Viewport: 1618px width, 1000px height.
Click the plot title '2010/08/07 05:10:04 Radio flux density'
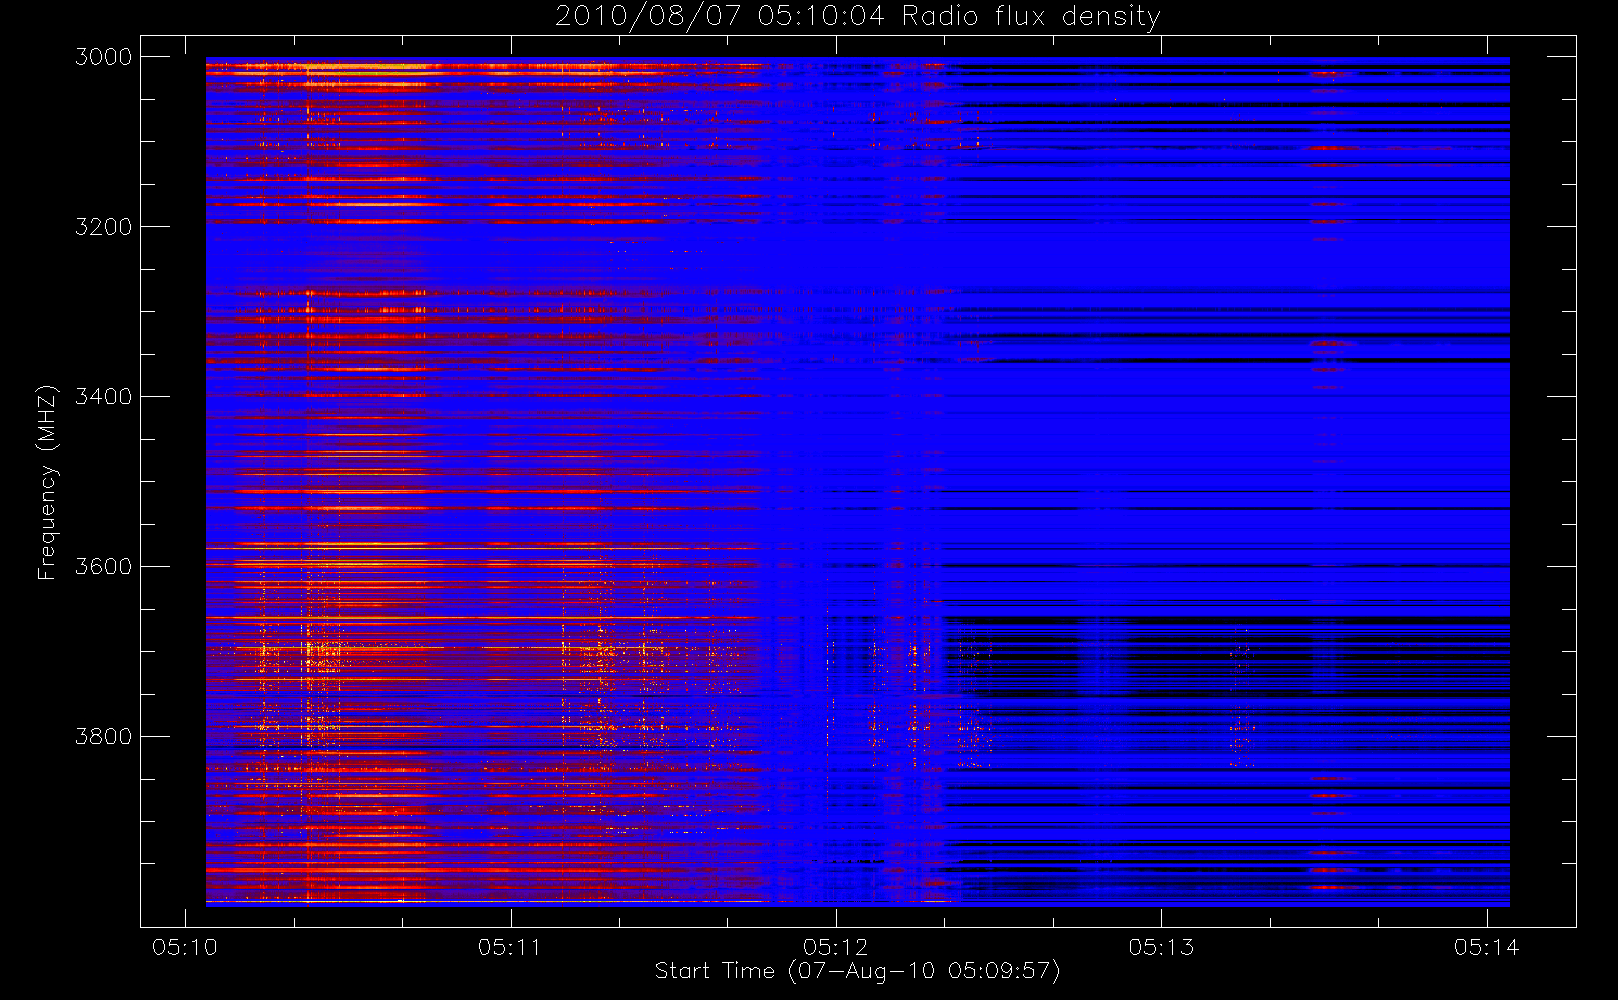point(857,16)
